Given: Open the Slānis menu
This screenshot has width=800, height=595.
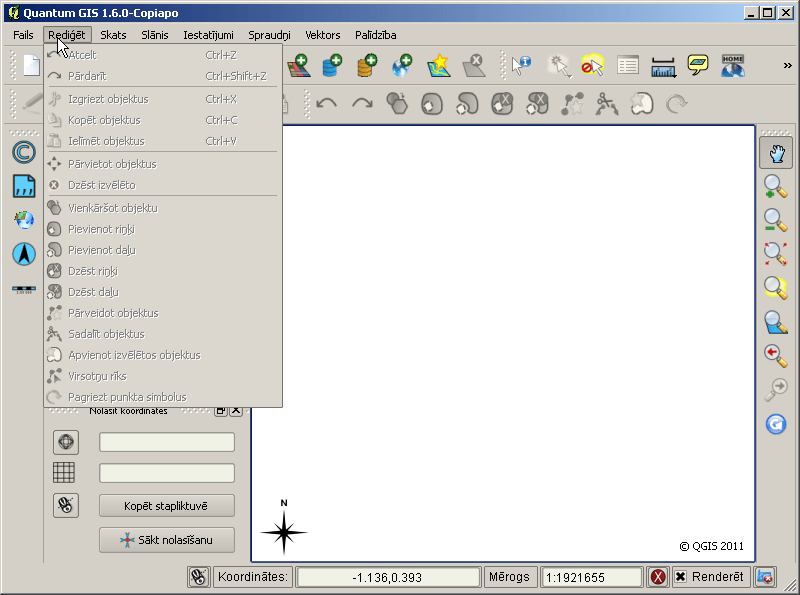Looking at the screenshot, I should pos(155,35).
